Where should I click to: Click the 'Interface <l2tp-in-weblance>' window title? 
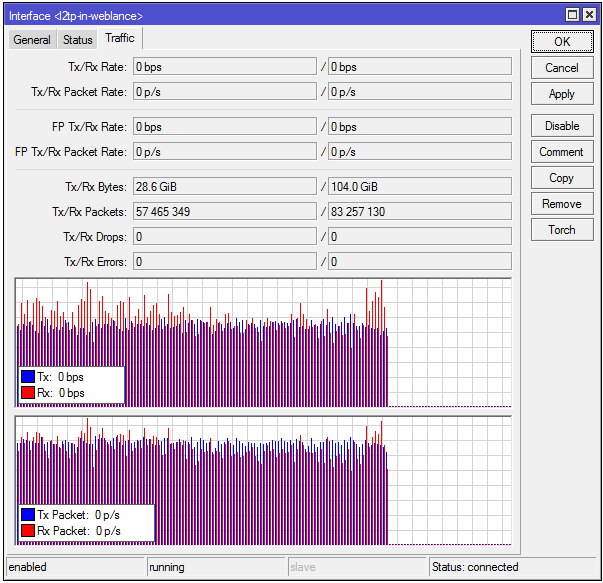76,16
